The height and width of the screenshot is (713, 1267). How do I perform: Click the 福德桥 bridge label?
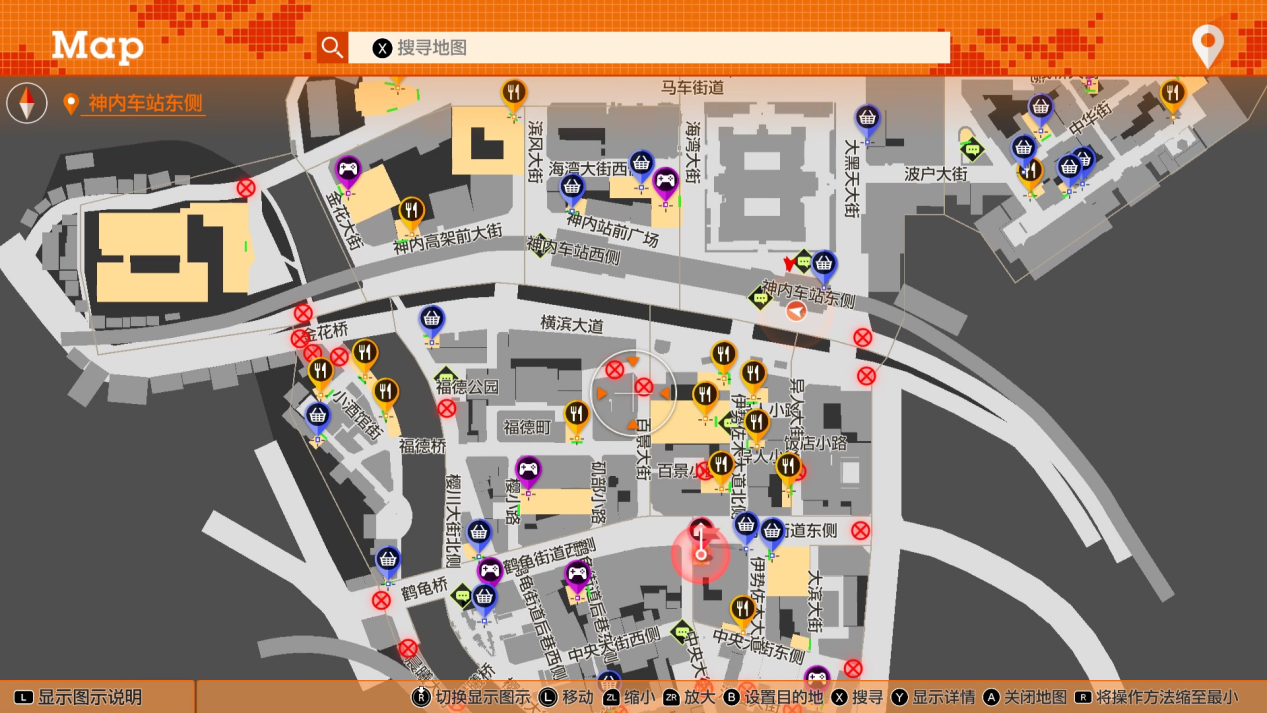422,445
